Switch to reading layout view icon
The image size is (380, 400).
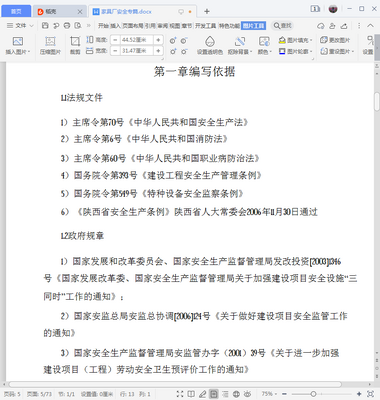(x=191, y=394)
